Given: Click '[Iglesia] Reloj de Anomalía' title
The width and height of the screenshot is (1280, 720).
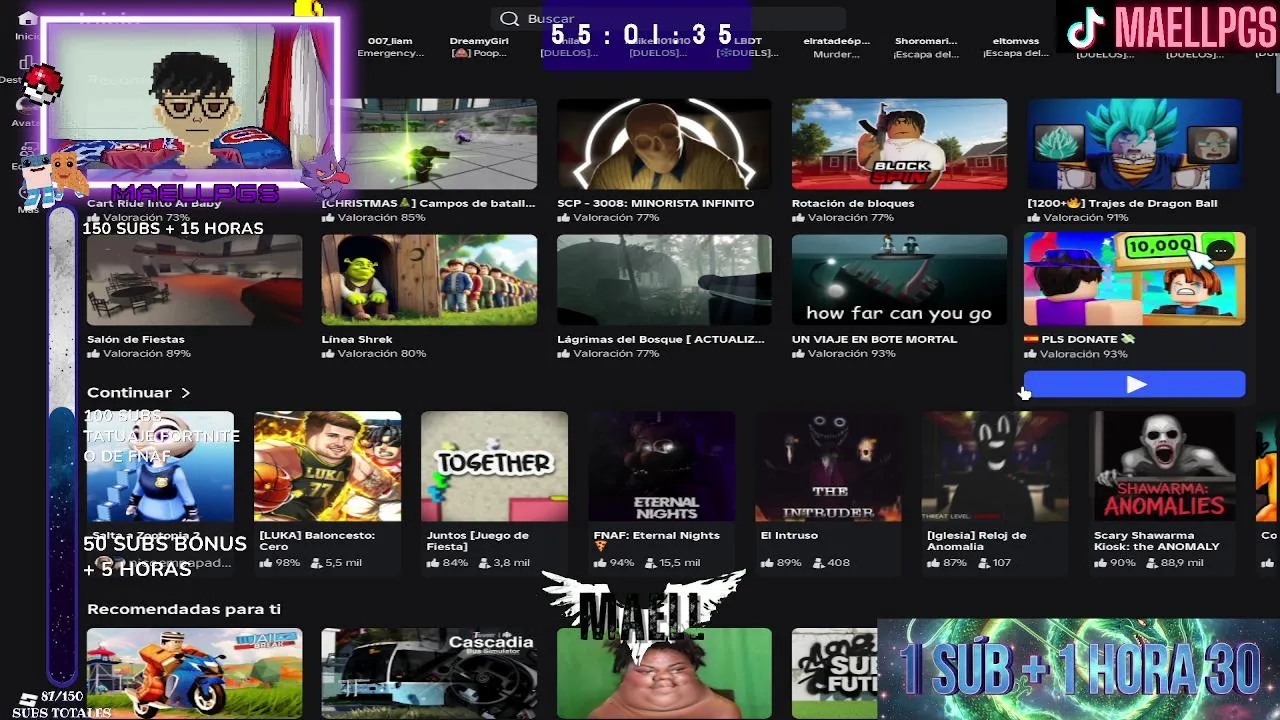Looking at the screenshot, I should (977, 541).
